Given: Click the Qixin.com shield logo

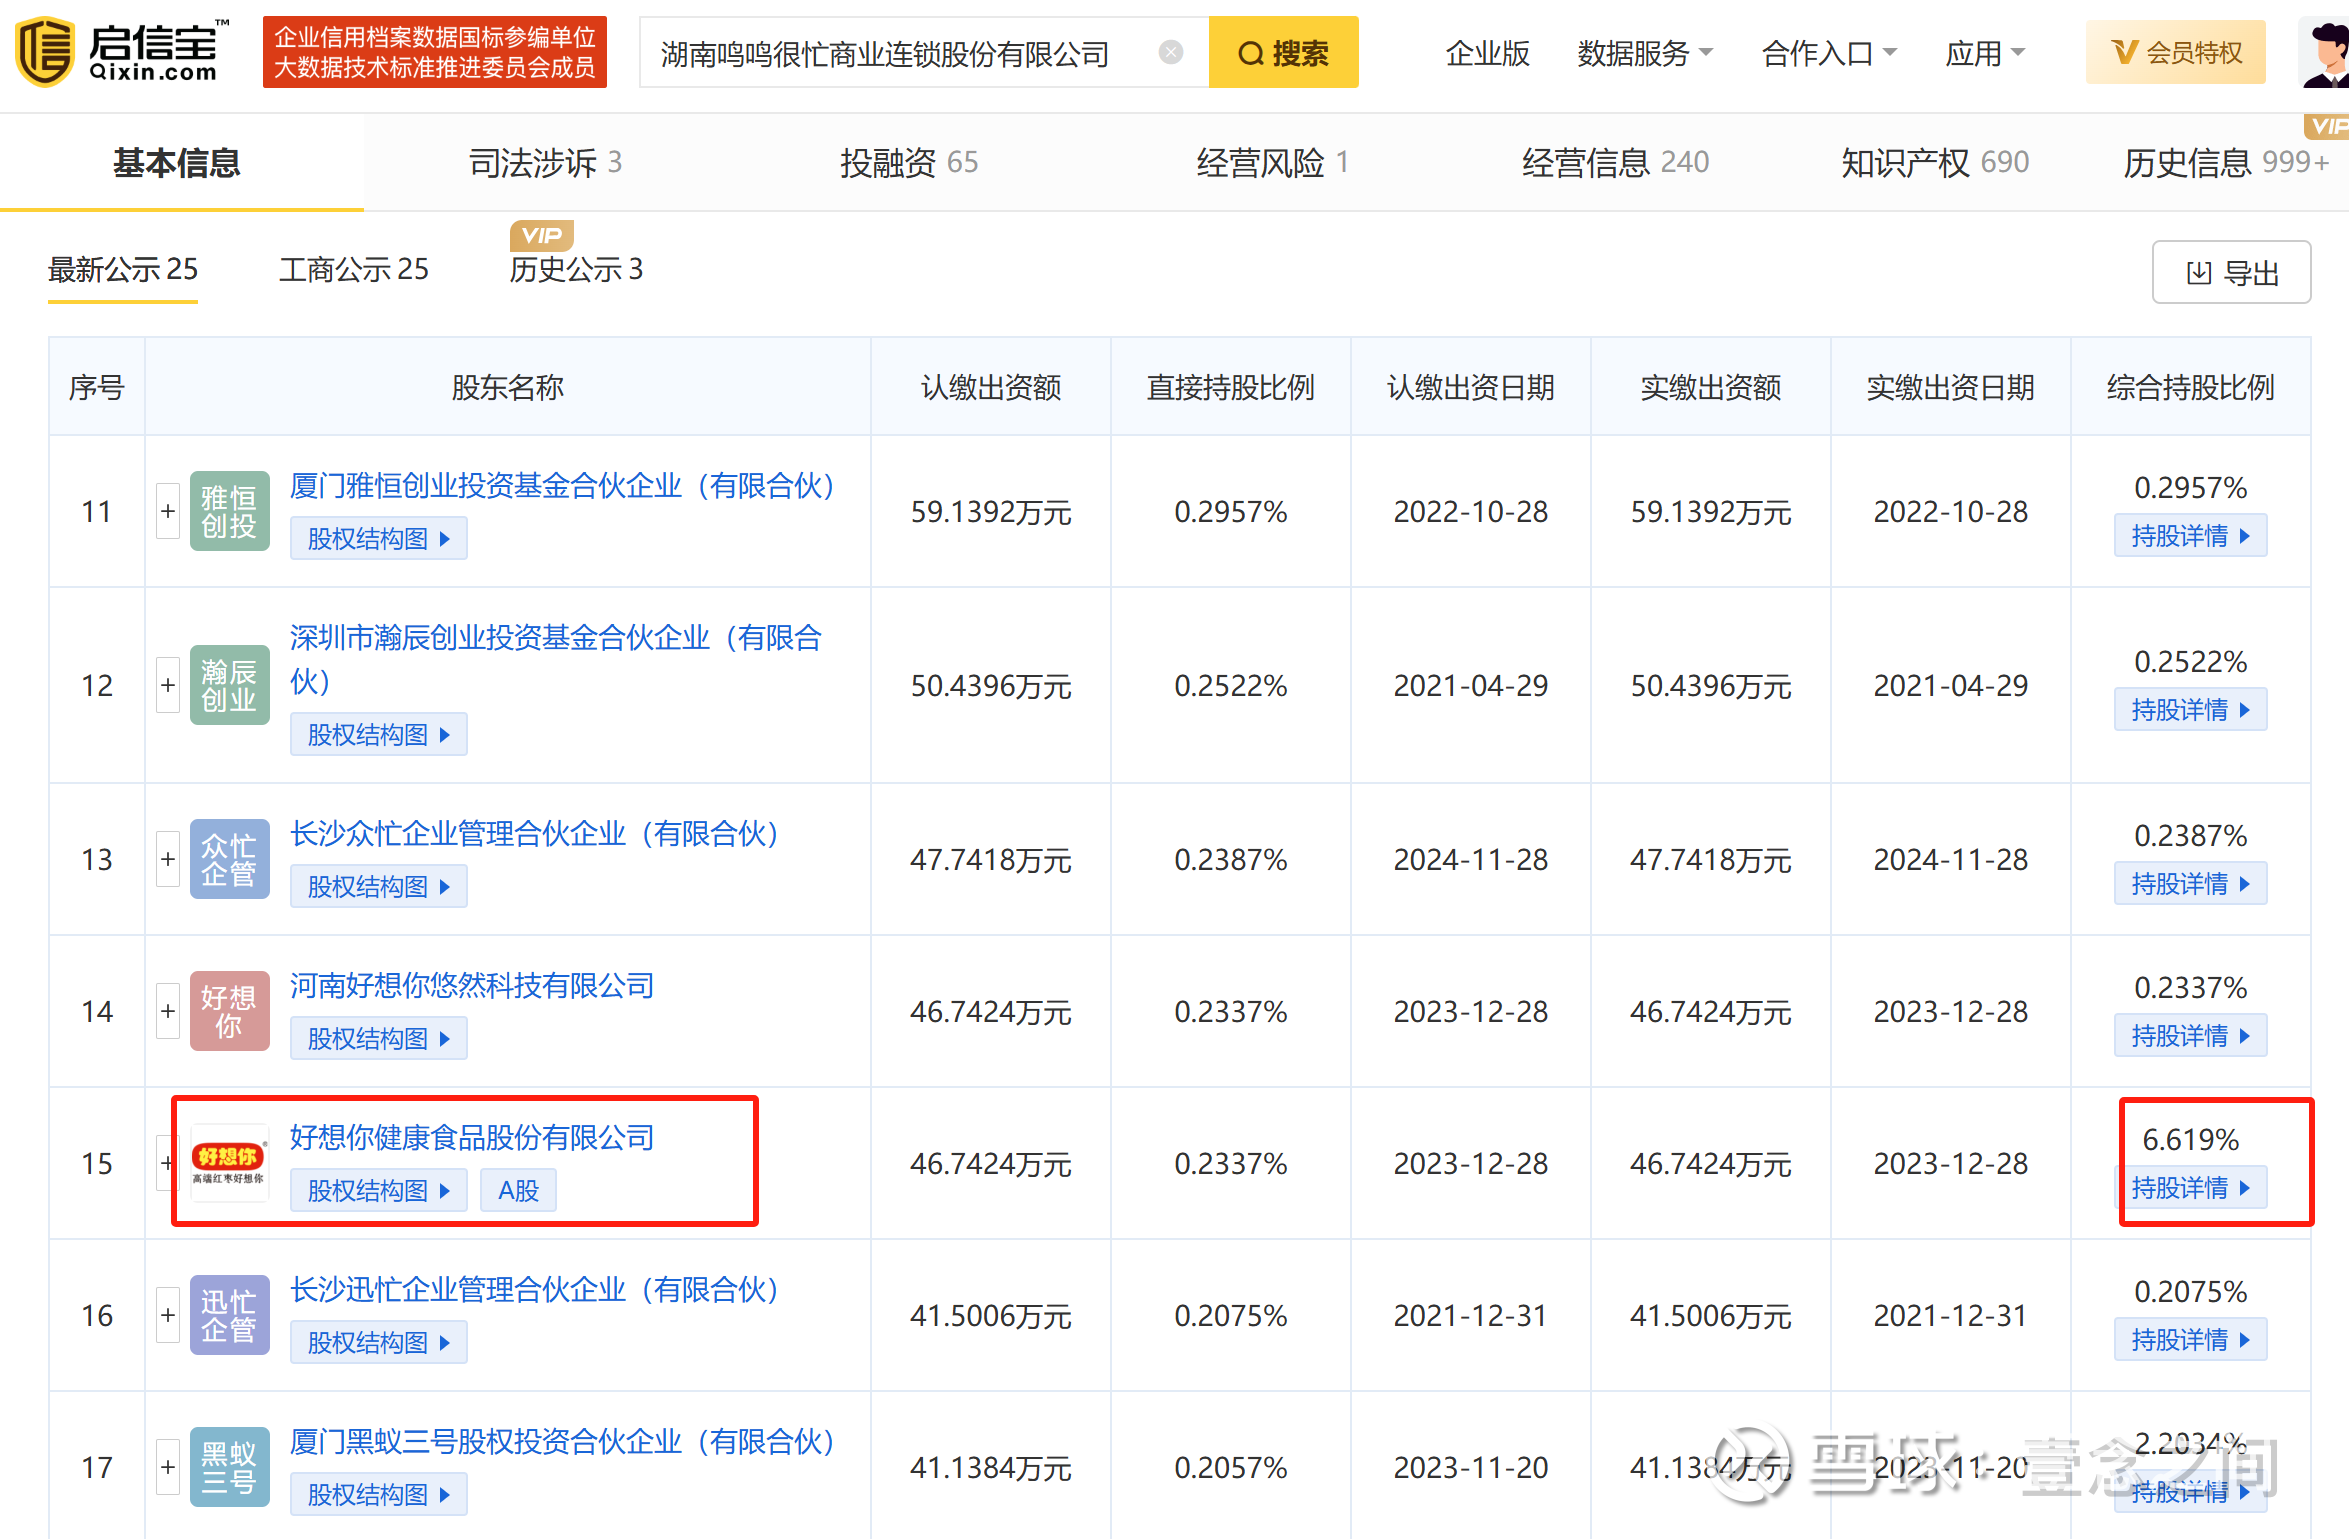Looking at the screenshot, I should [44, 51].
